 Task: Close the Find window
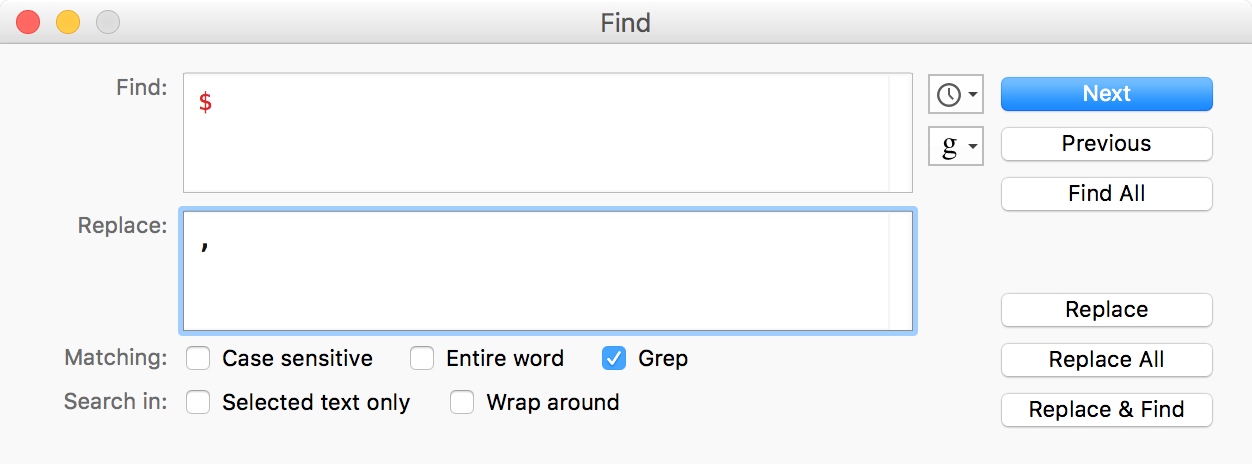pos(28,21)
